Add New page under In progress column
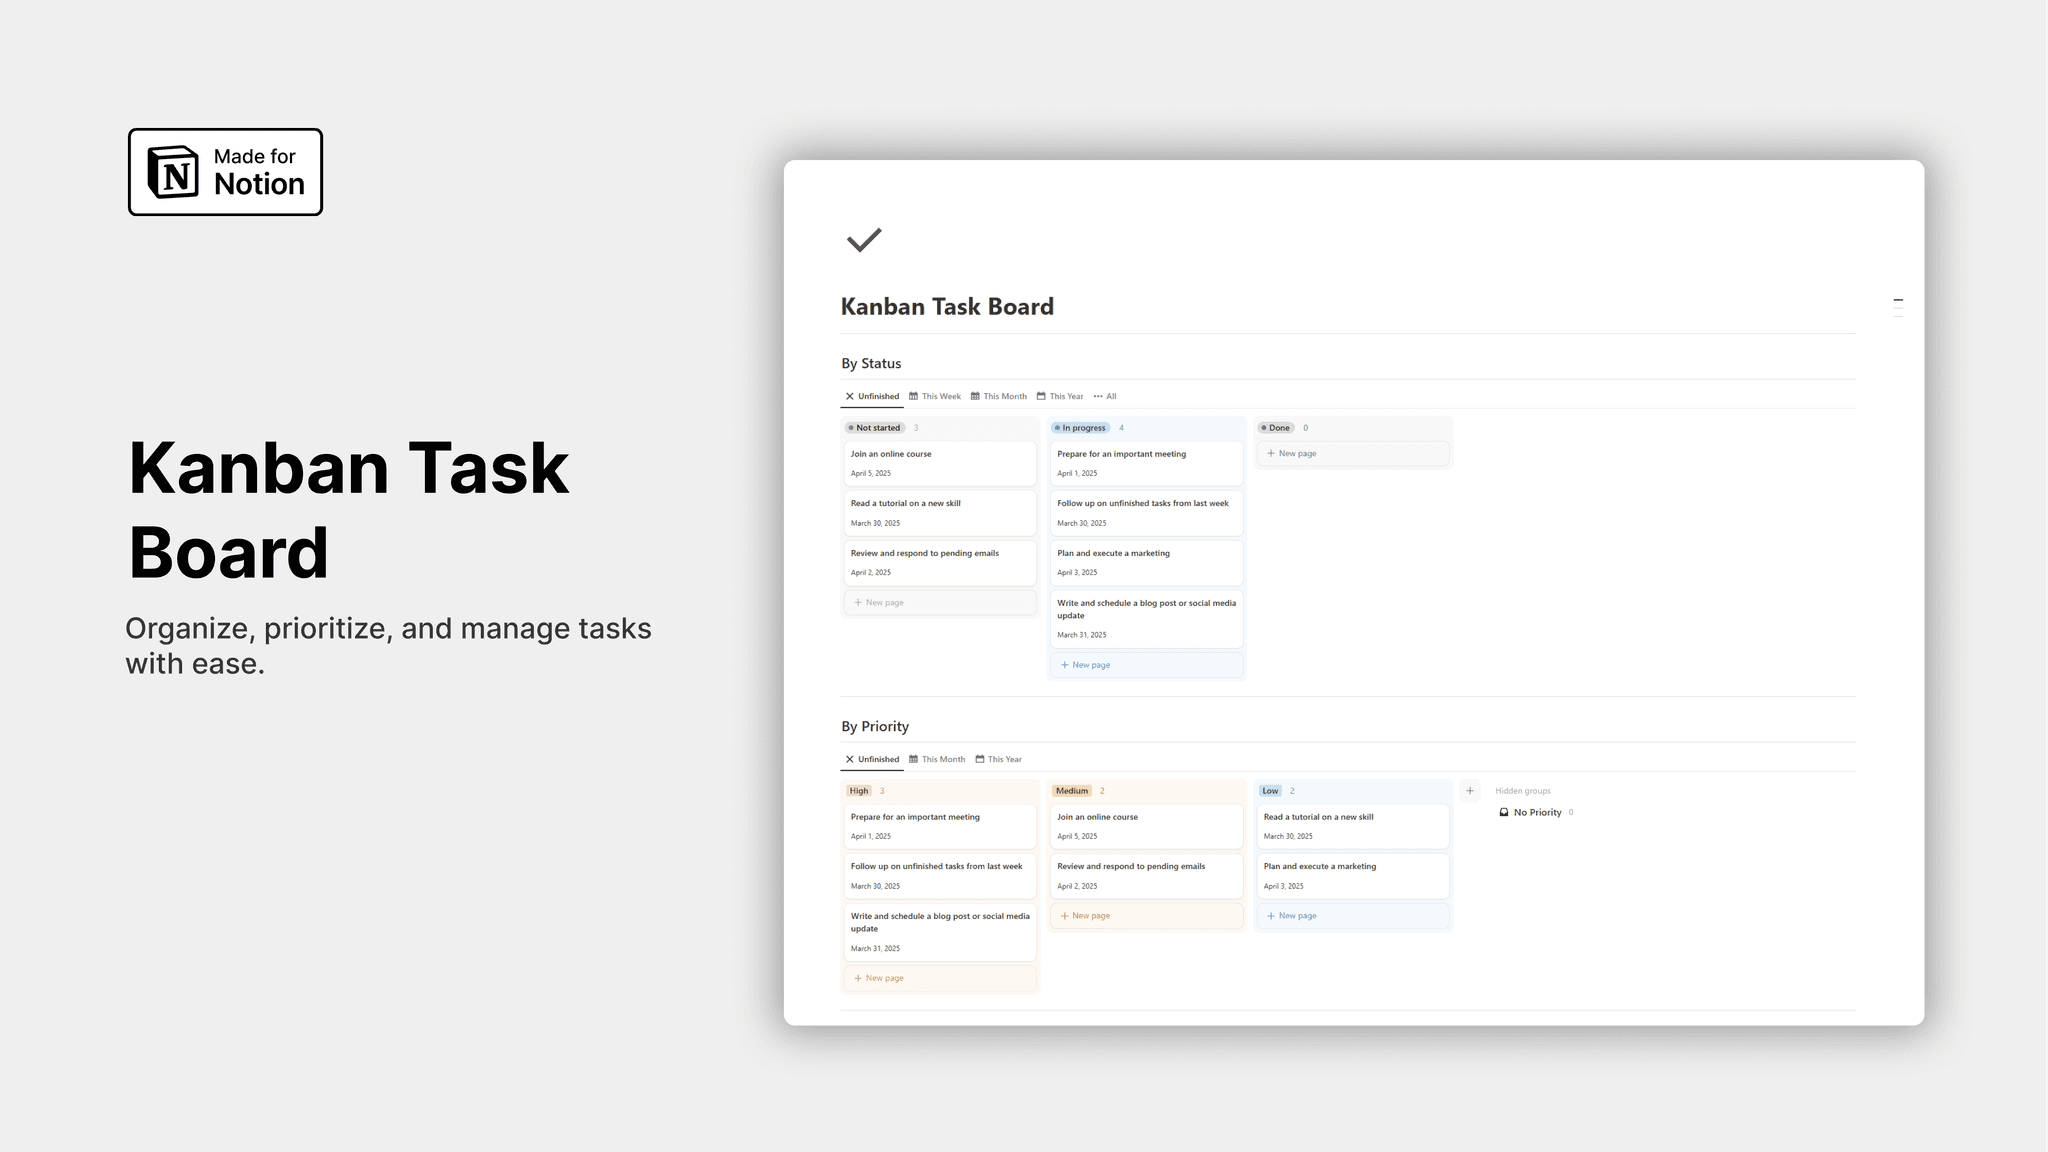The height and width of the screenshot is (1152, 2048). (x=1090, y=665)
